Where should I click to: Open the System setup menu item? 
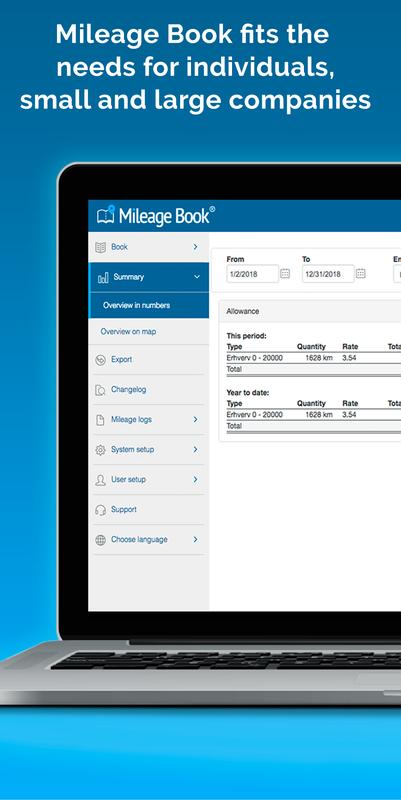pos(148,449)
